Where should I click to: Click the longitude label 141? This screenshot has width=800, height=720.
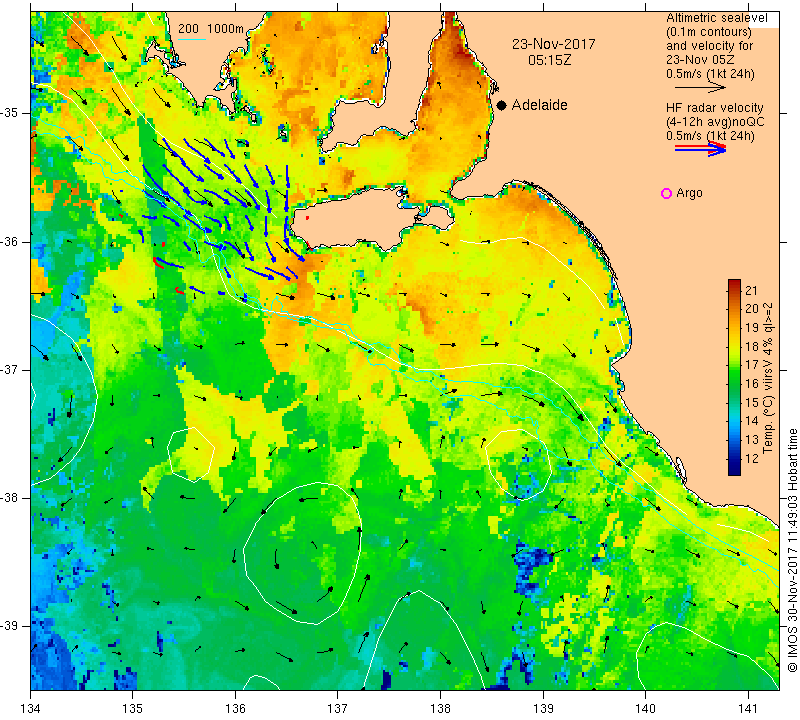748,708
